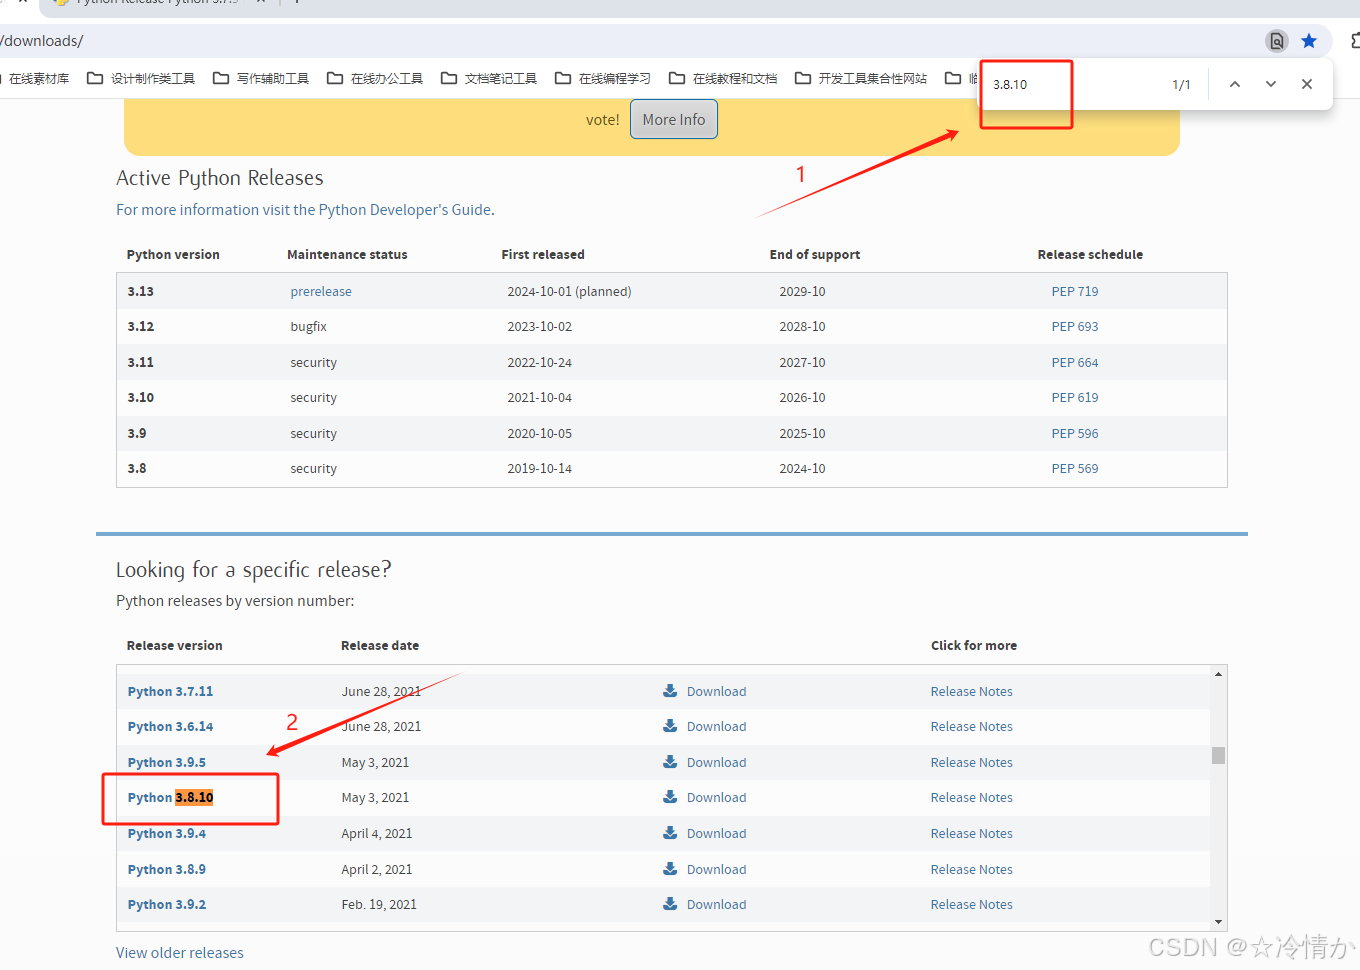Click the 2024-10-01 (planned) date cell
The width and height of the screenshot is (1360, 970).
coord(569,292)
